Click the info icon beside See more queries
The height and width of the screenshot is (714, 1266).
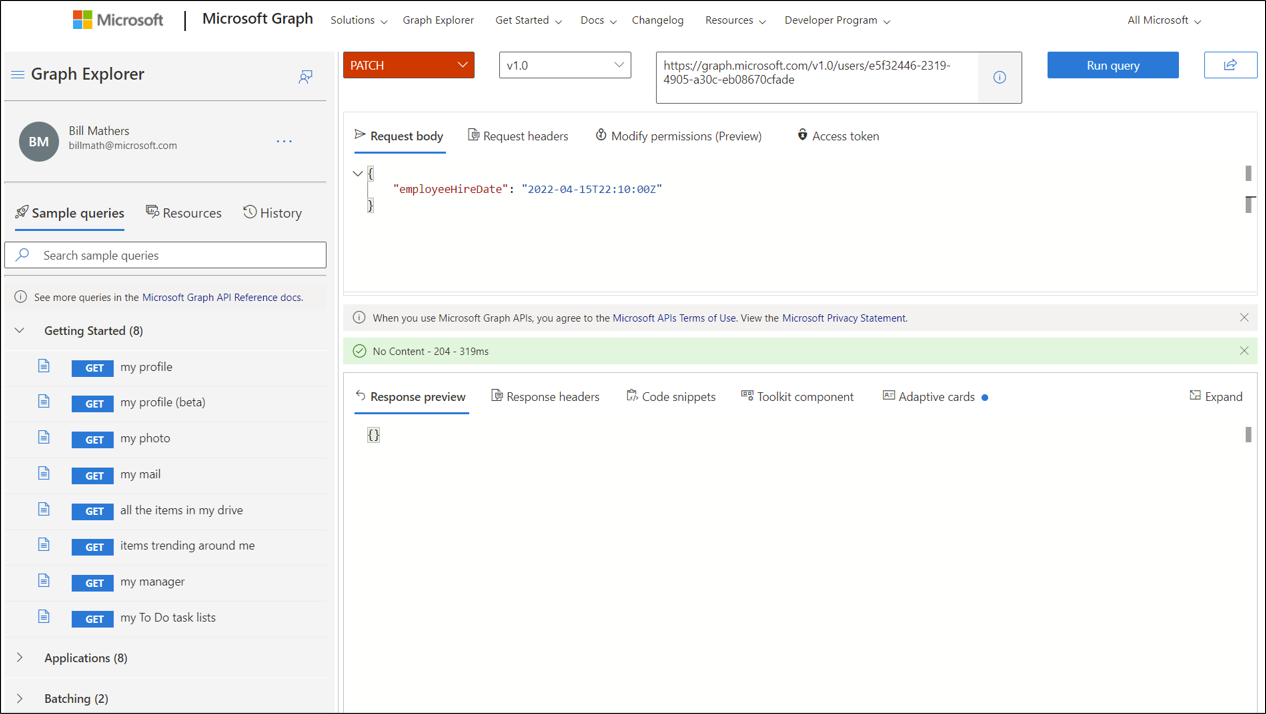pos(20,297)
